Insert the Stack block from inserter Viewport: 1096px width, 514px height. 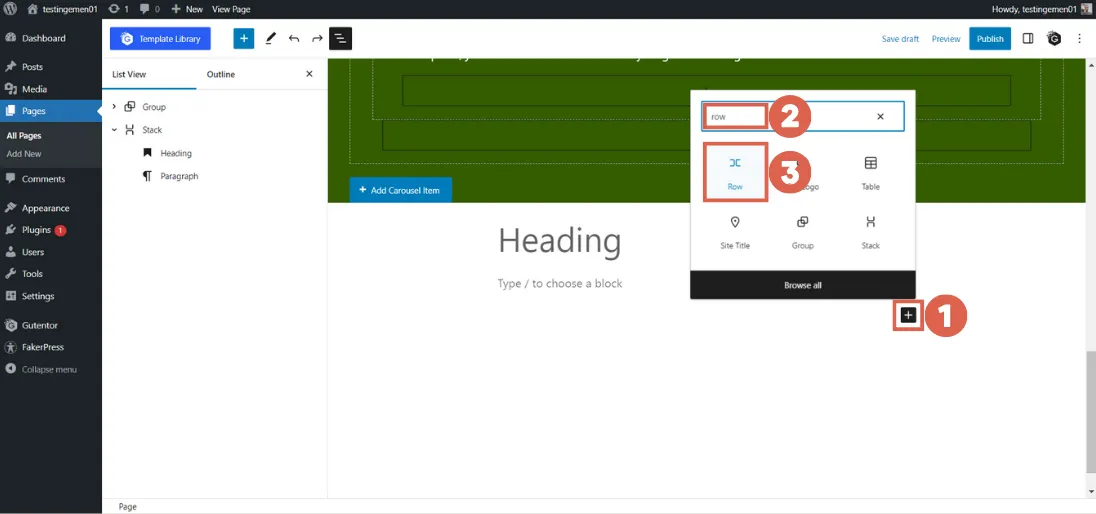tap(870, 231)
